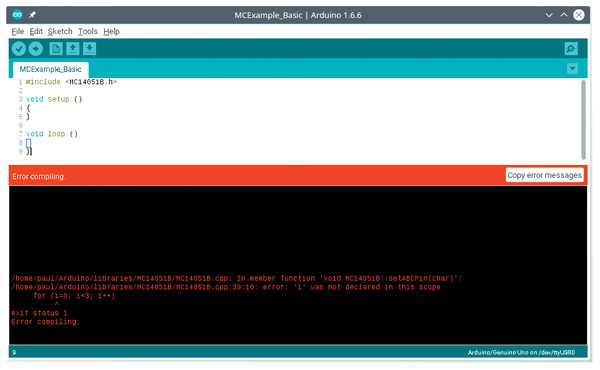The height and width of the screenshot is (370, 600).
Task: Click the 'exit status 1' console text
Action: 39,313
